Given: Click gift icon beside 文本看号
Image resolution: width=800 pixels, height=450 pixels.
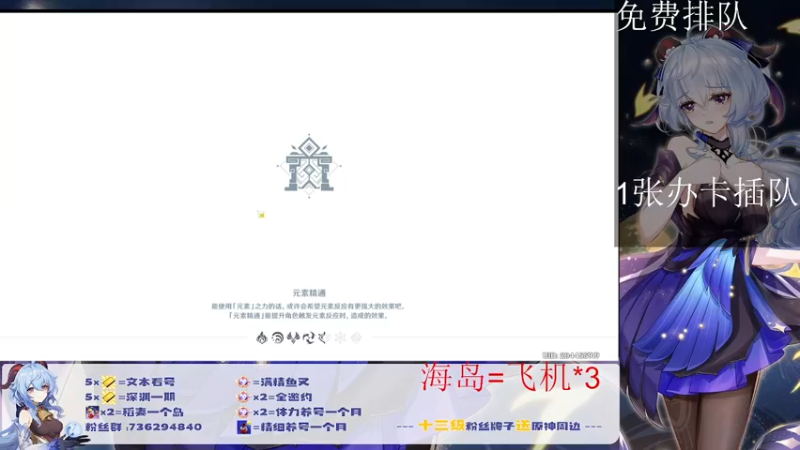Looking at the screenshot, I should click(109, 382).
